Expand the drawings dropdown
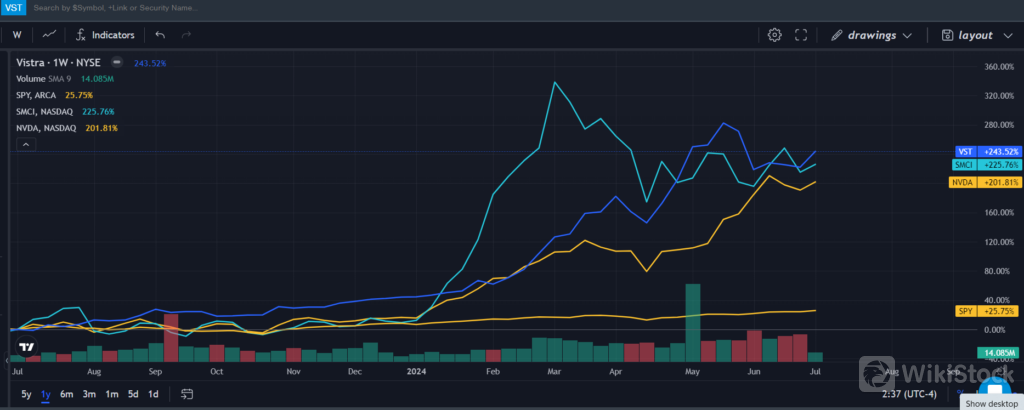 click(x=871, y=35)
